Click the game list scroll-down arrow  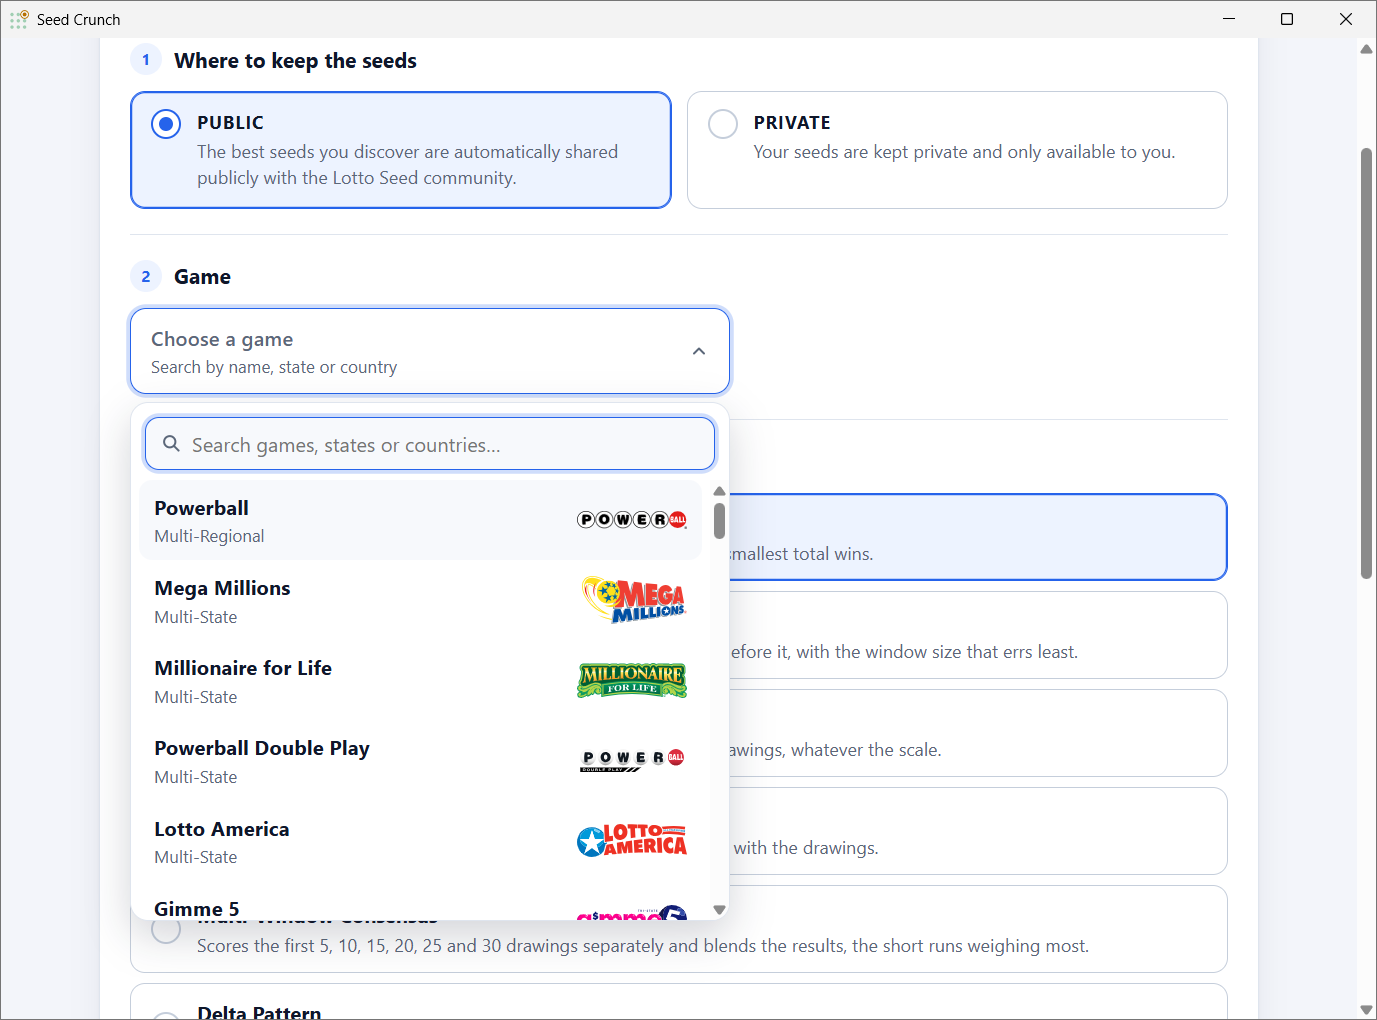tap(719, 910)
